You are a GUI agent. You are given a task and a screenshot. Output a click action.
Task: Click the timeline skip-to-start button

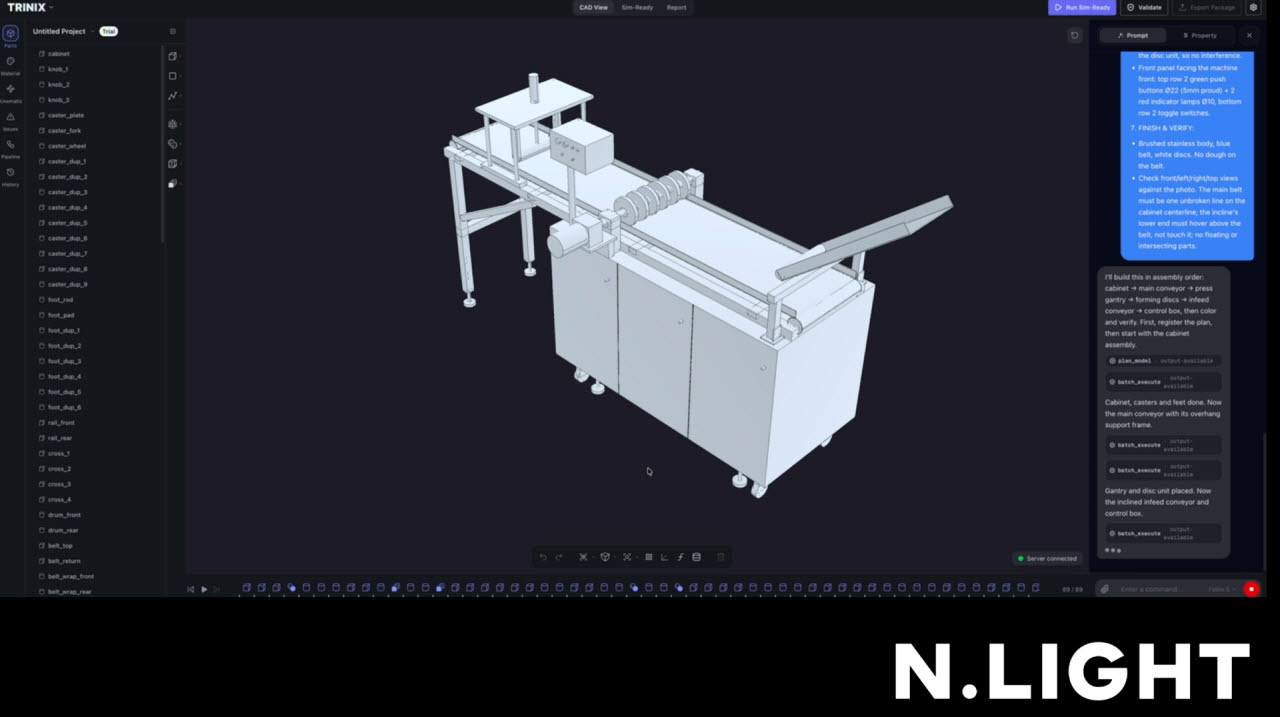pos(191,589)
